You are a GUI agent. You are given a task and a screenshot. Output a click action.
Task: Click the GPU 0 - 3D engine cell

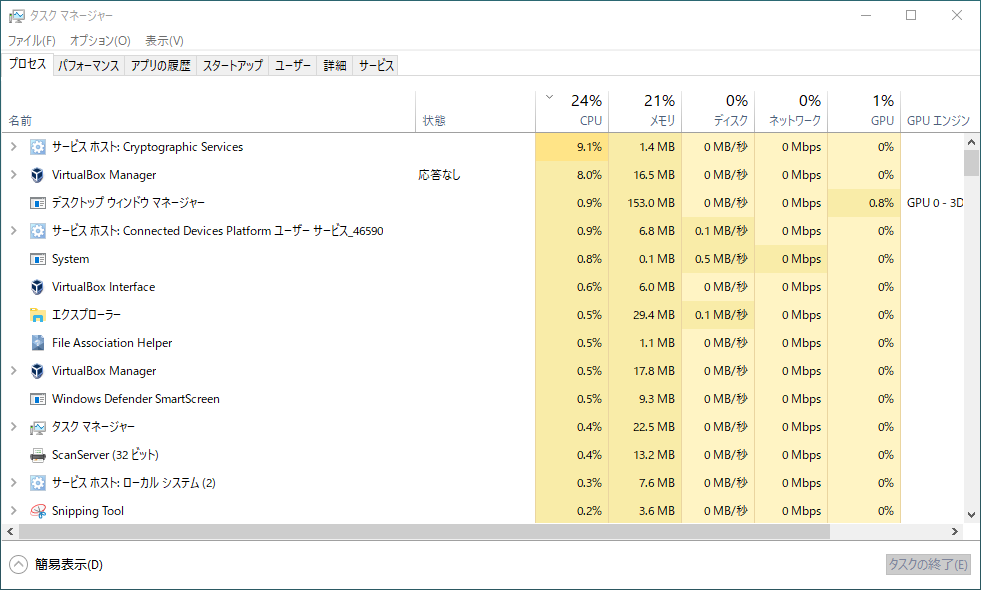tap(935, 203)
